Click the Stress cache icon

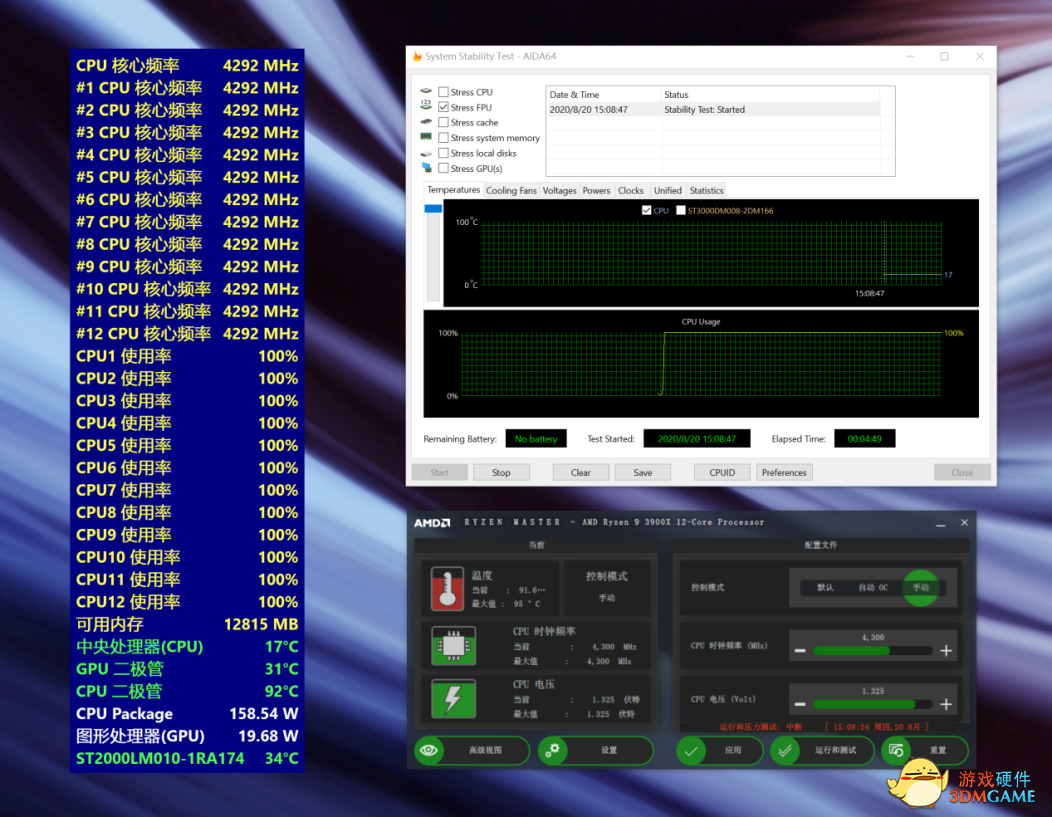tap(426, 122)
